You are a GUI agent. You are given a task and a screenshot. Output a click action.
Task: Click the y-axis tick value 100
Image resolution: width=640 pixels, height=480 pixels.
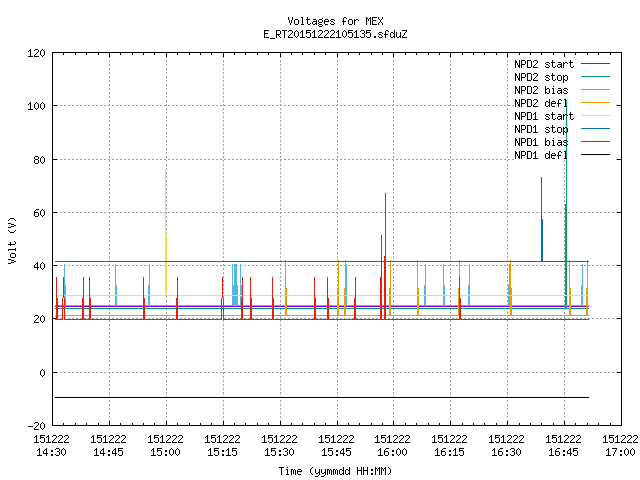[36, 107]
